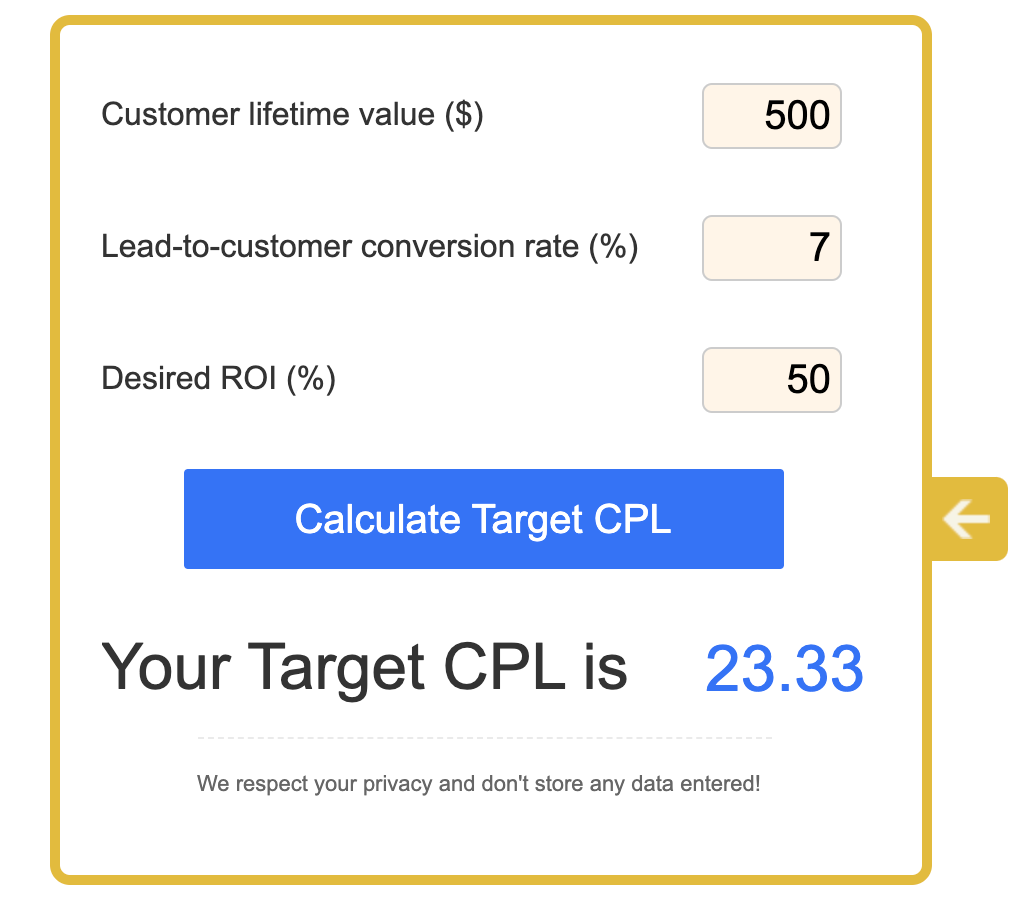Click the privacy notice text below the divider
The width and height of the screenshot is (1024, 919).
coord(479,783)
